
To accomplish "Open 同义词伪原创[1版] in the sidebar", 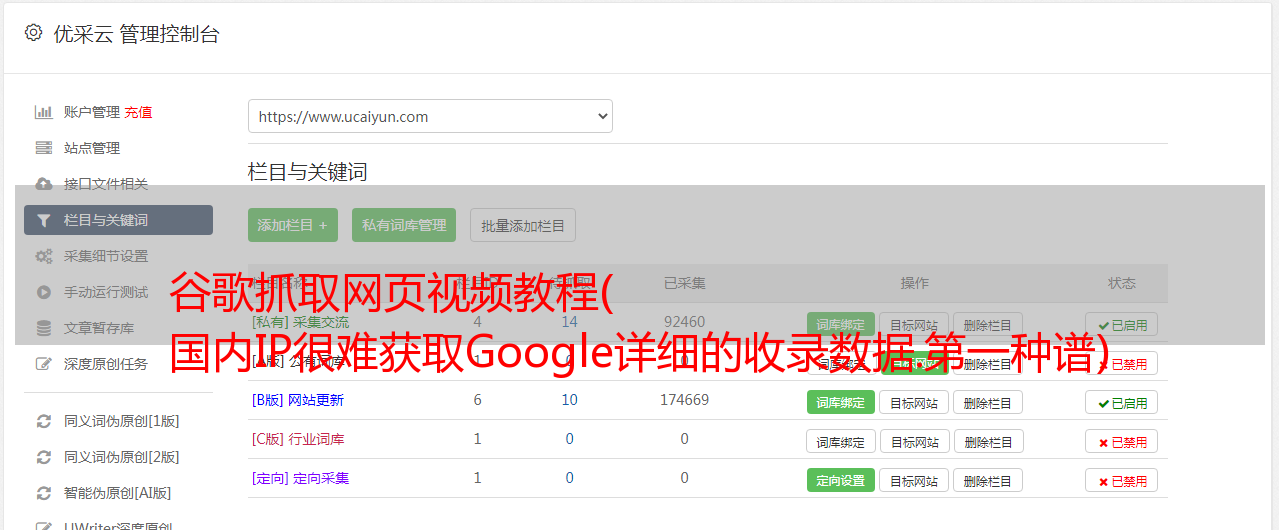I will [x=122, y=421].
